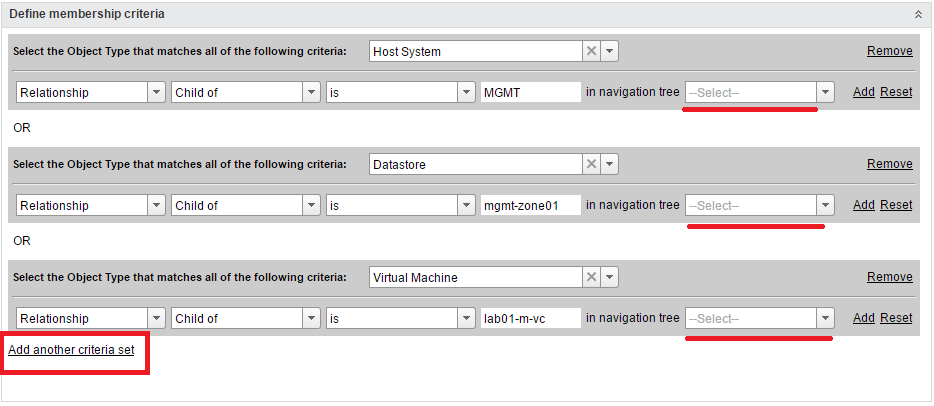Open navigation tree dropdown for lab01-m-vc row
The height and width of the screenshot is (406, 934).
(825, 318)
